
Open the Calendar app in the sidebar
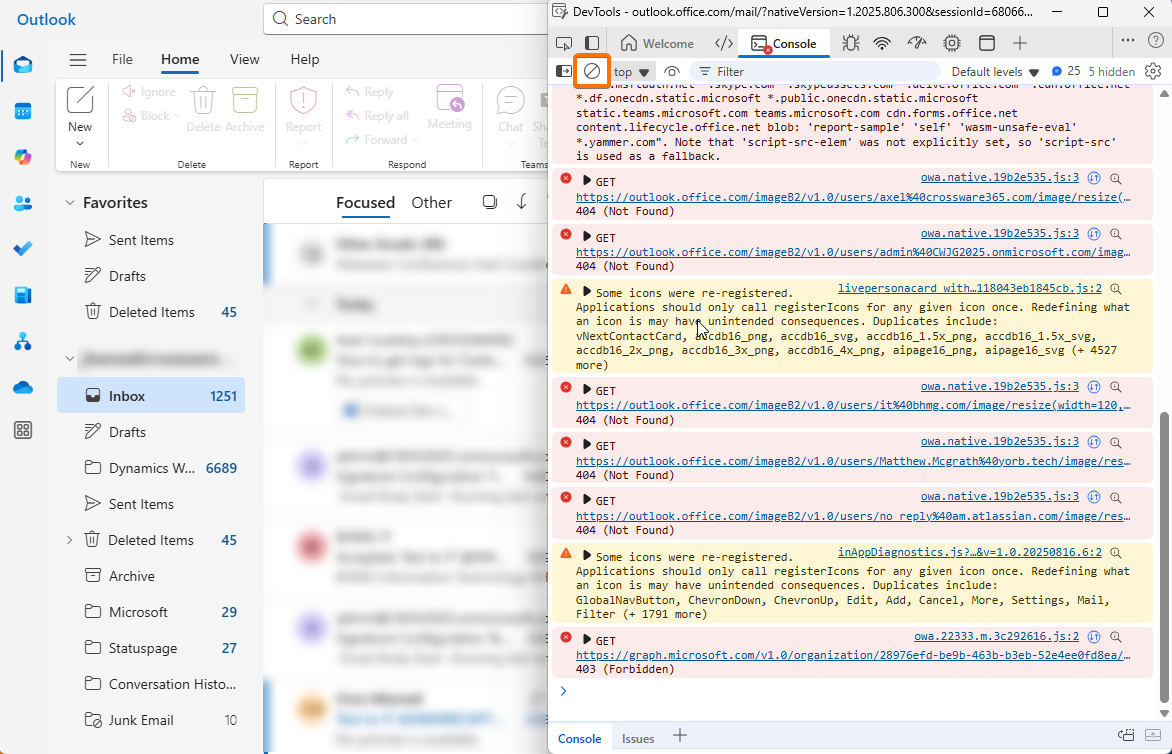point(23,111)
